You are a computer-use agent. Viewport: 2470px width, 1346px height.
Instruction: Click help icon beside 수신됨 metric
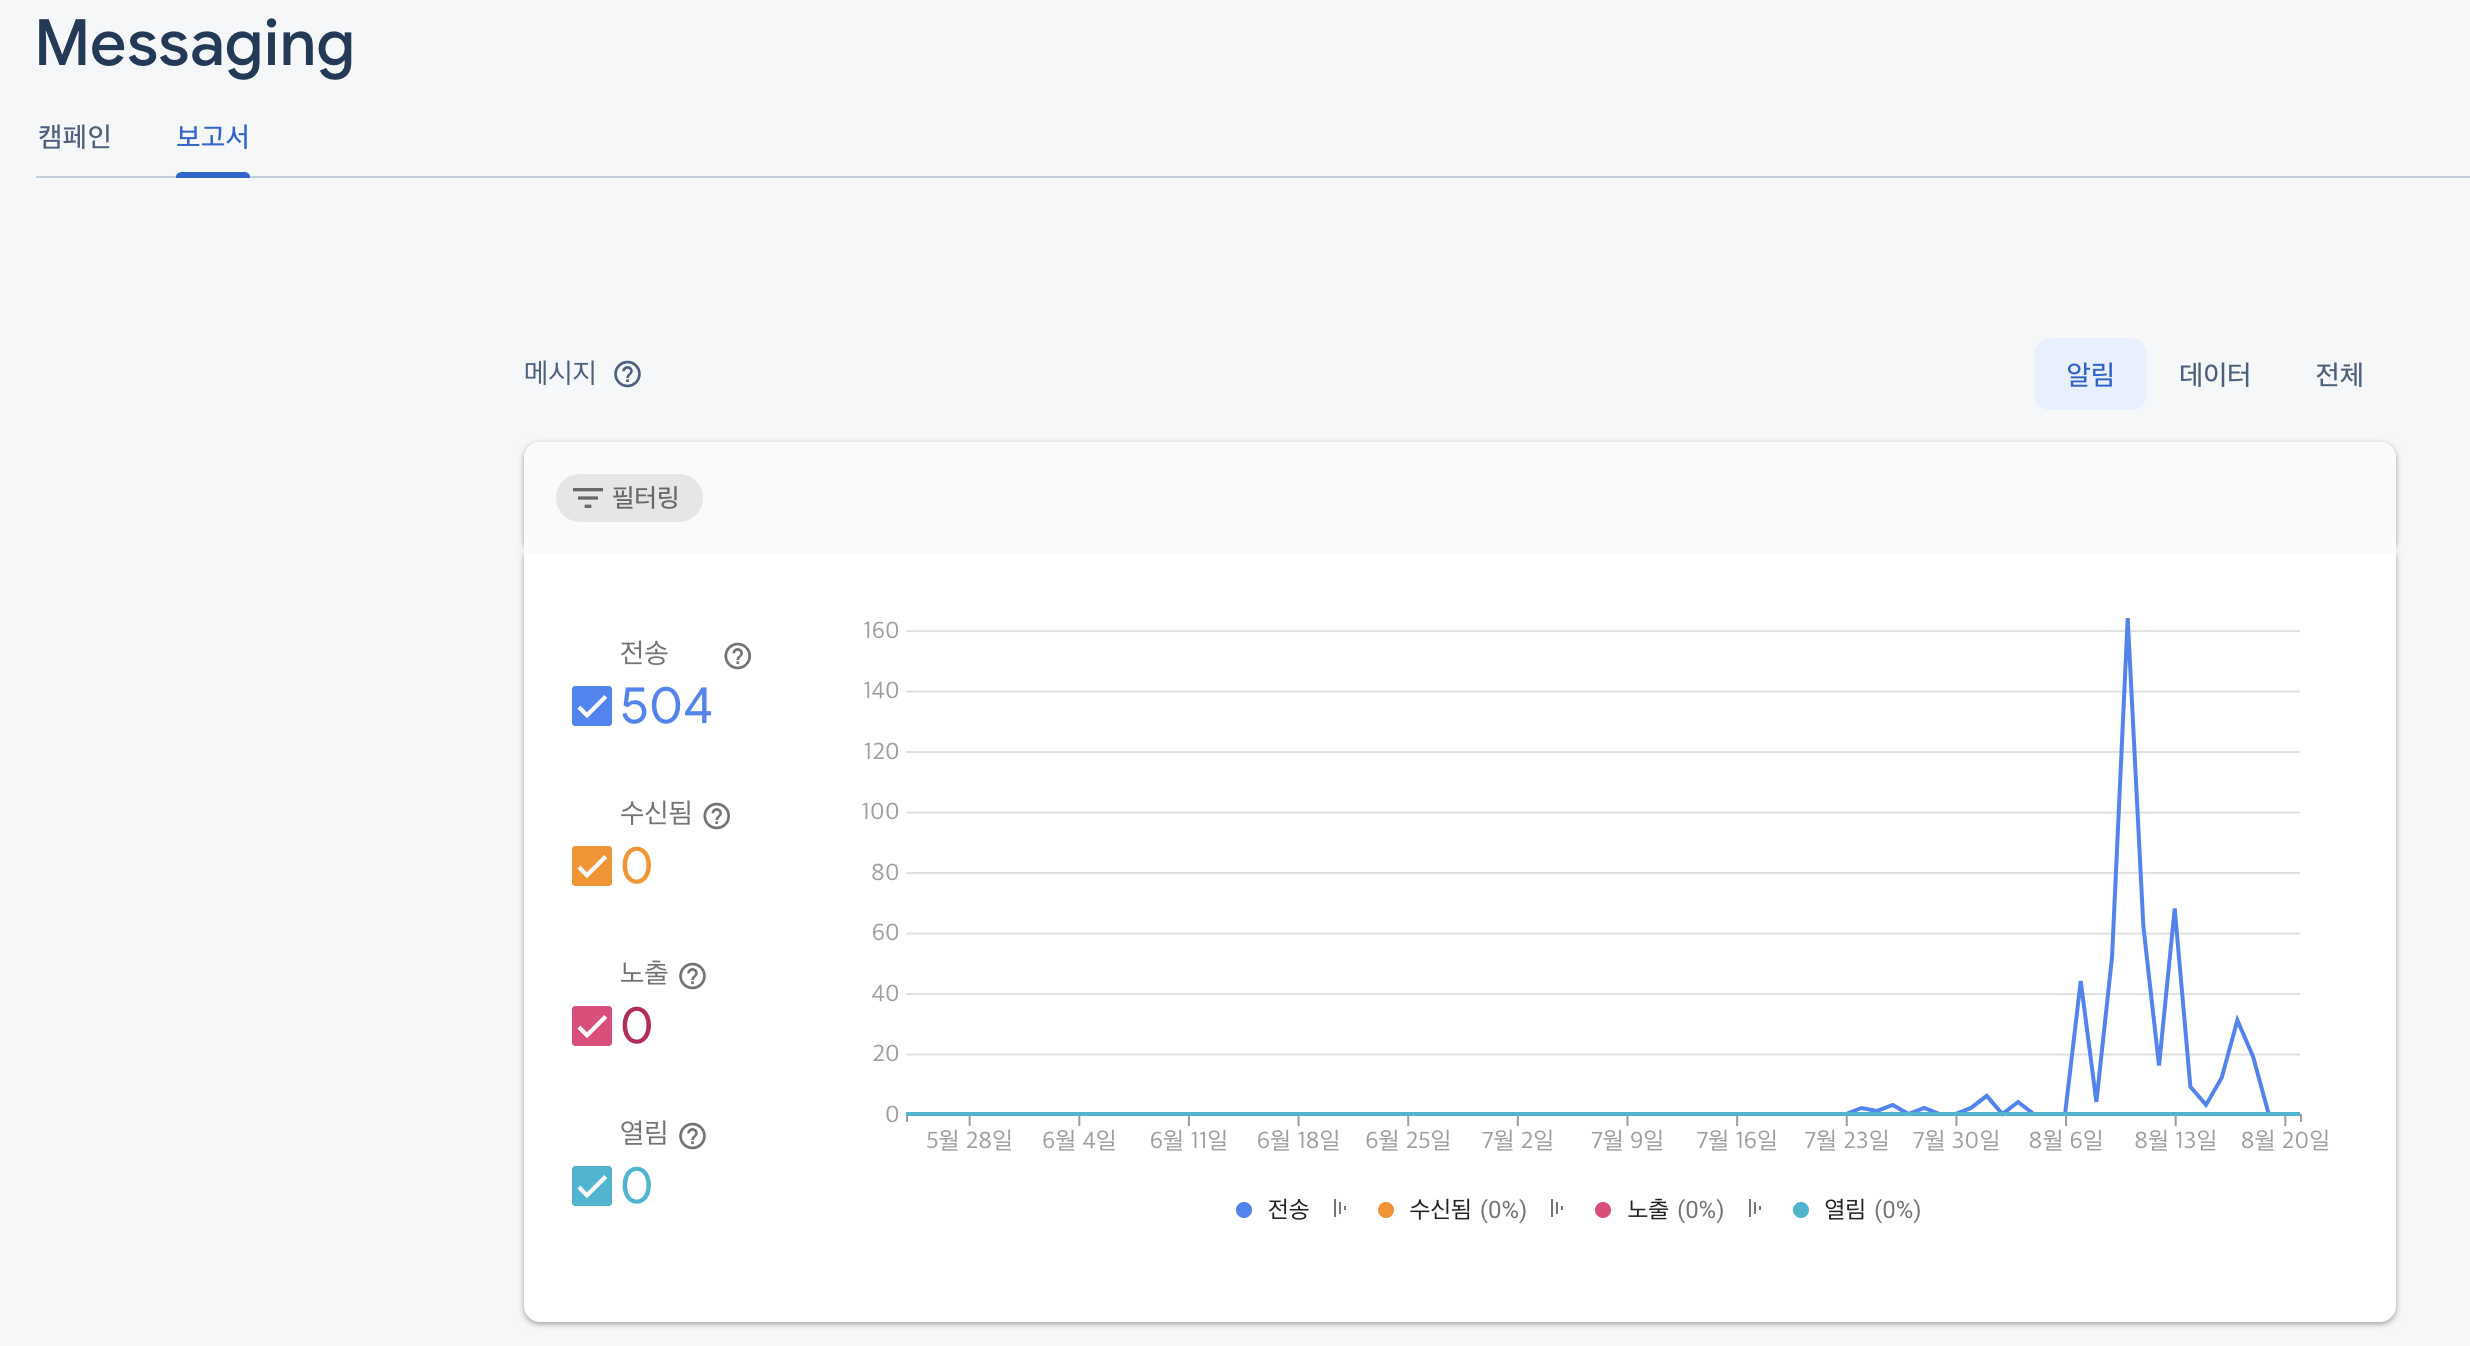pyautogui.click(x=716, y=816)
